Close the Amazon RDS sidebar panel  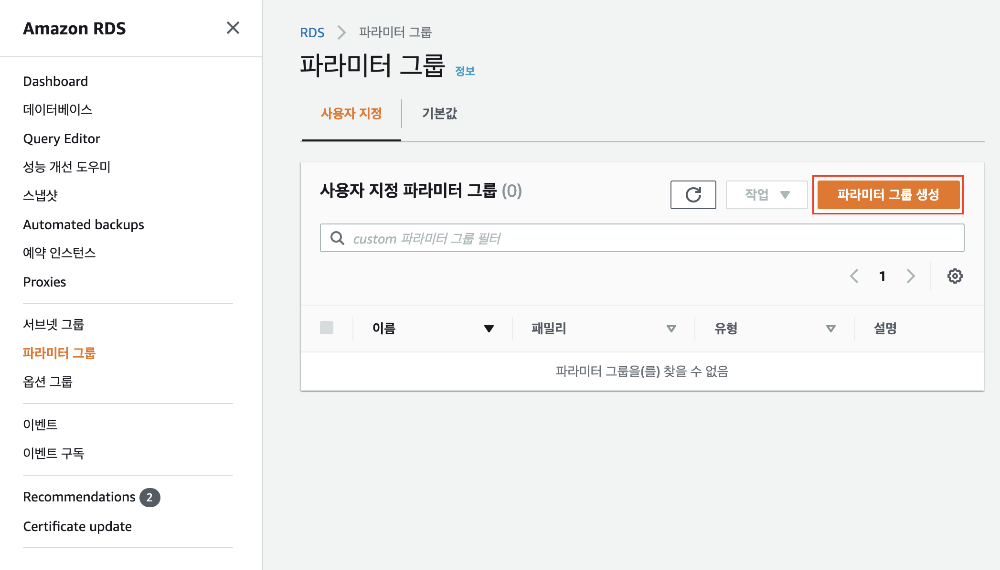coord(233,28)
